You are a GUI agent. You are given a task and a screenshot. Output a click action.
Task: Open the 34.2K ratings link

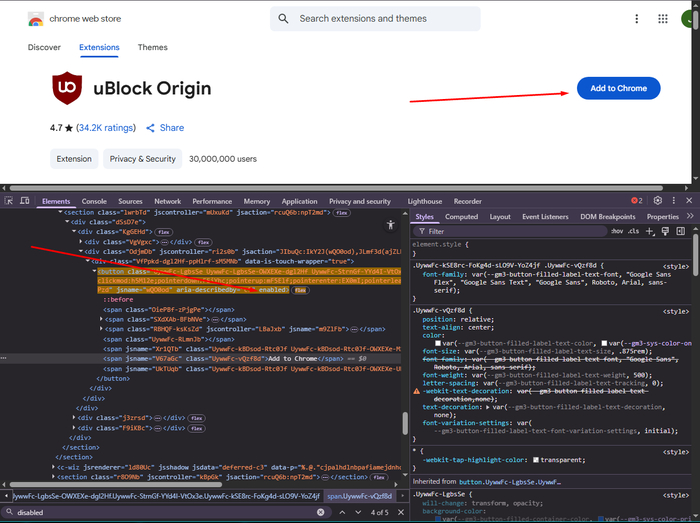click(x=106, y=128)
